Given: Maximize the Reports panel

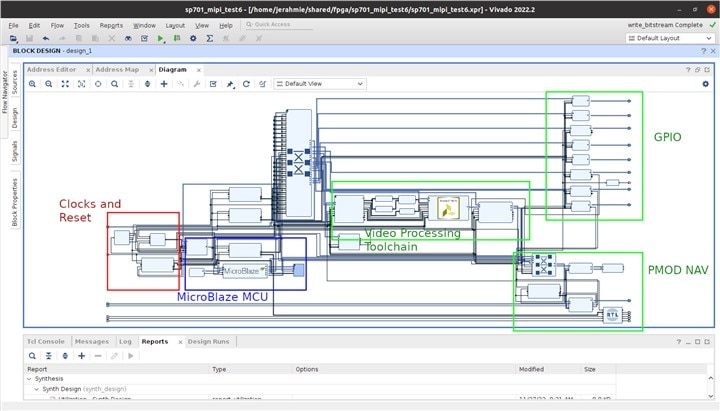Looking at the screenshot, I should pyautogui.click(x=698, y=342).
